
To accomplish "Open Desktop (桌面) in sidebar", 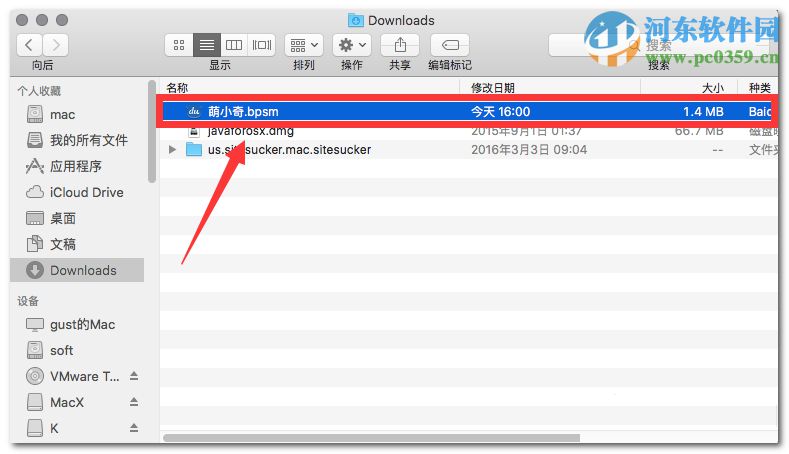I will [51, 218].
